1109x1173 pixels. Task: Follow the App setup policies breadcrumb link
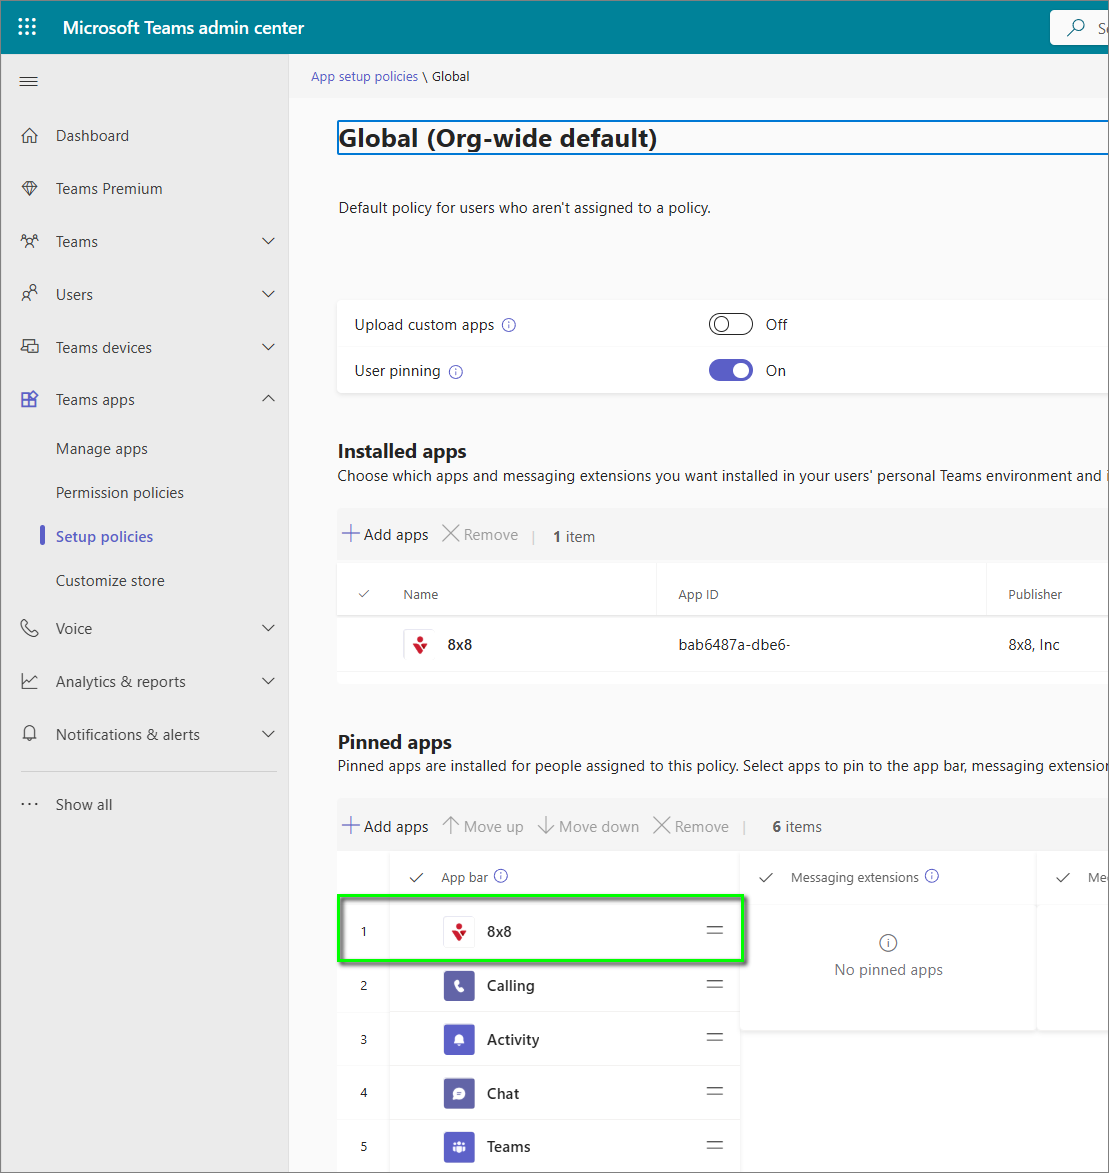pos(364,77)
